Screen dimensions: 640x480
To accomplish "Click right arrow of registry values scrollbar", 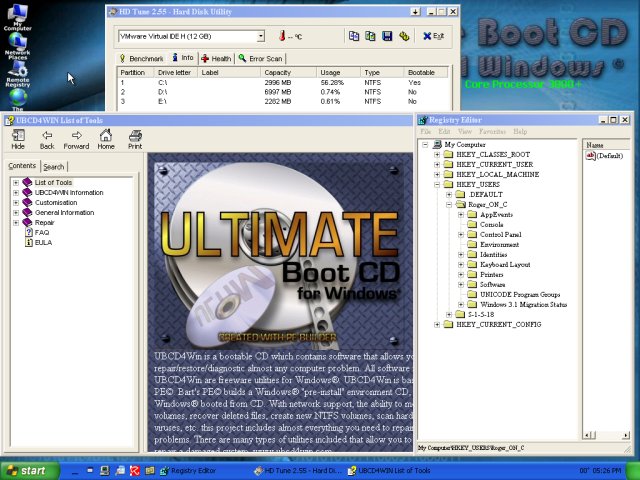I will (x=626, y=436).
